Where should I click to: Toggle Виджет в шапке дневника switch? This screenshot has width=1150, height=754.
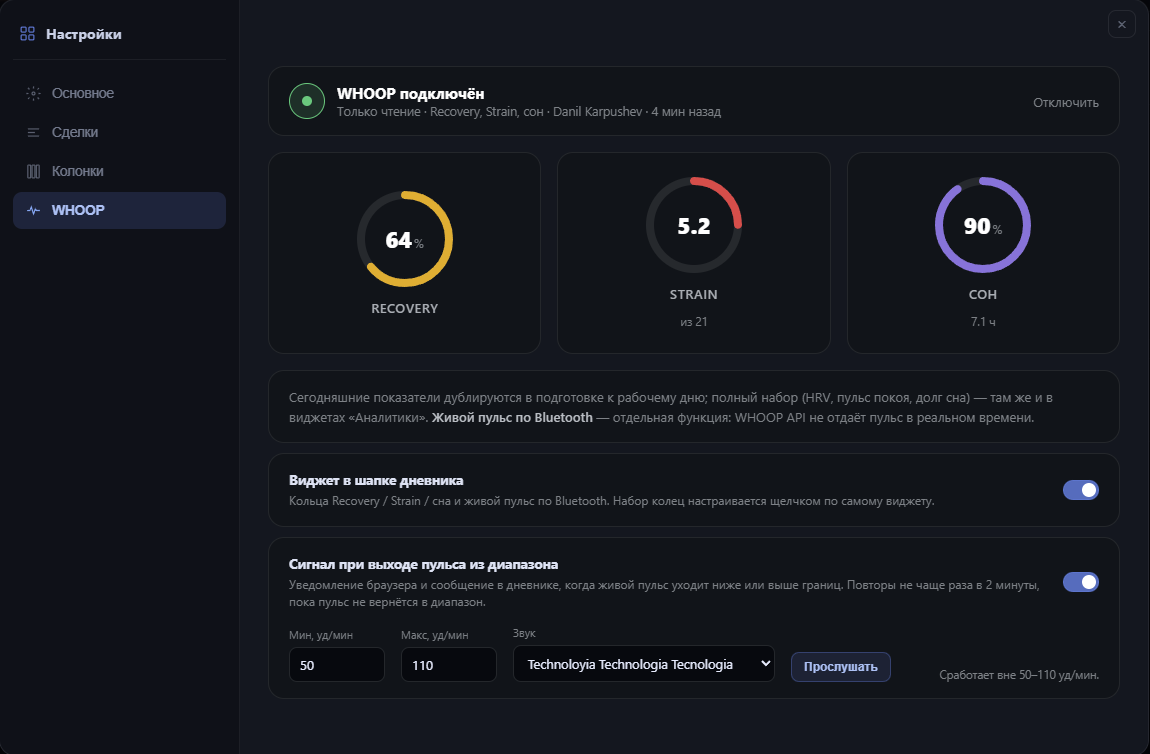pyautogui.click(x=1080, y=490)
